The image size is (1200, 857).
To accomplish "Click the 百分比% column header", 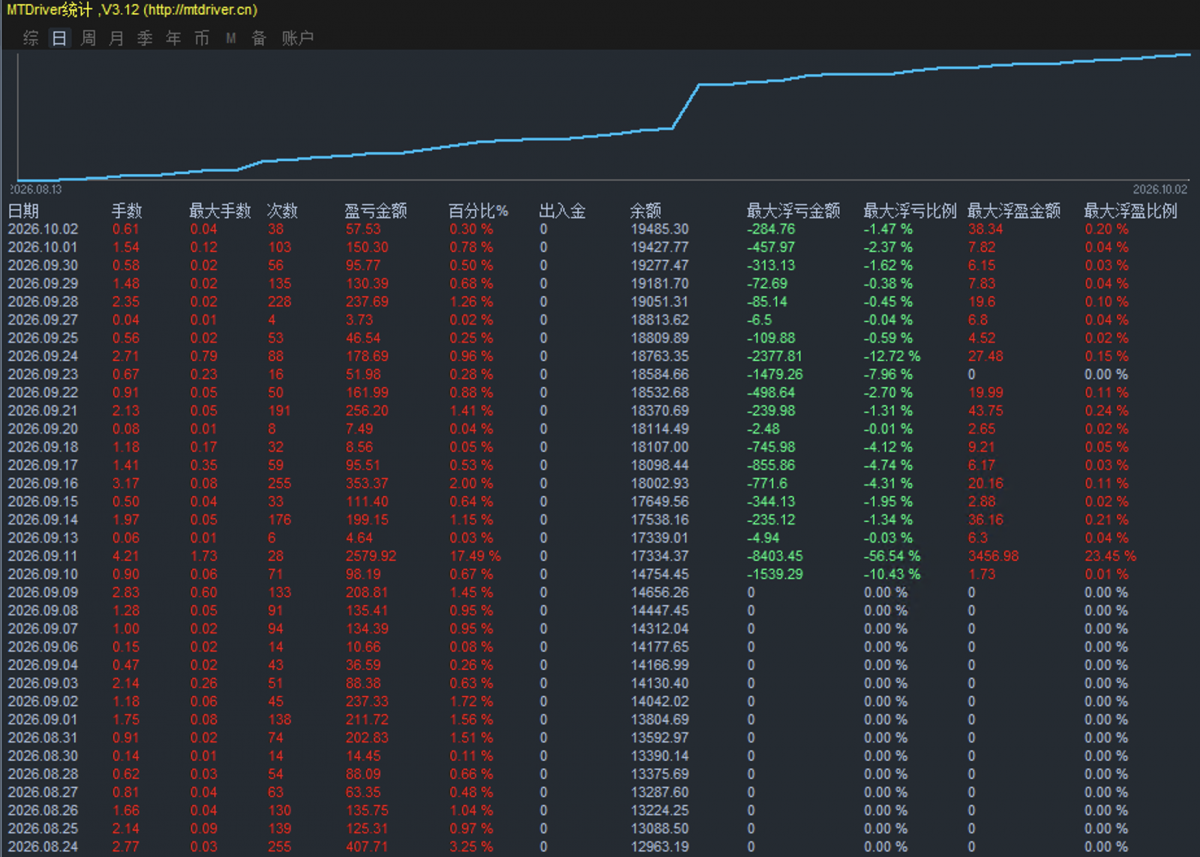I will click(478, 211).
